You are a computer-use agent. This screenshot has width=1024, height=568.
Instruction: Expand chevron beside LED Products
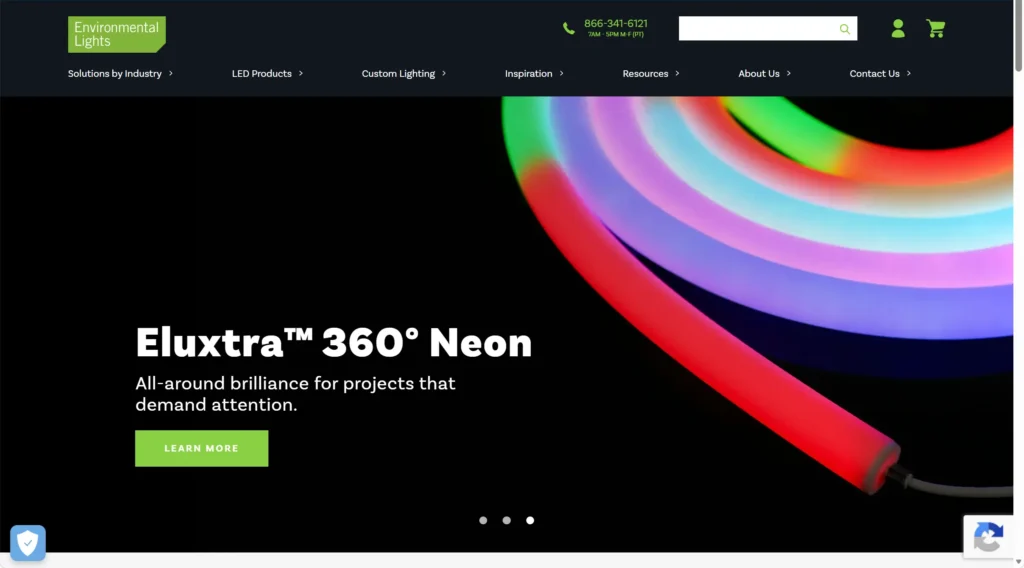(x=300, y=73)
